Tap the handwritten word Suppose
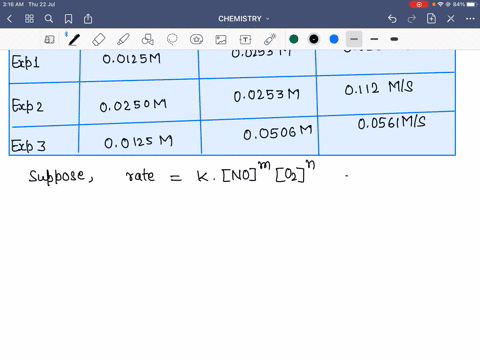This screenshot has height=360, width=480. point(61,176)
